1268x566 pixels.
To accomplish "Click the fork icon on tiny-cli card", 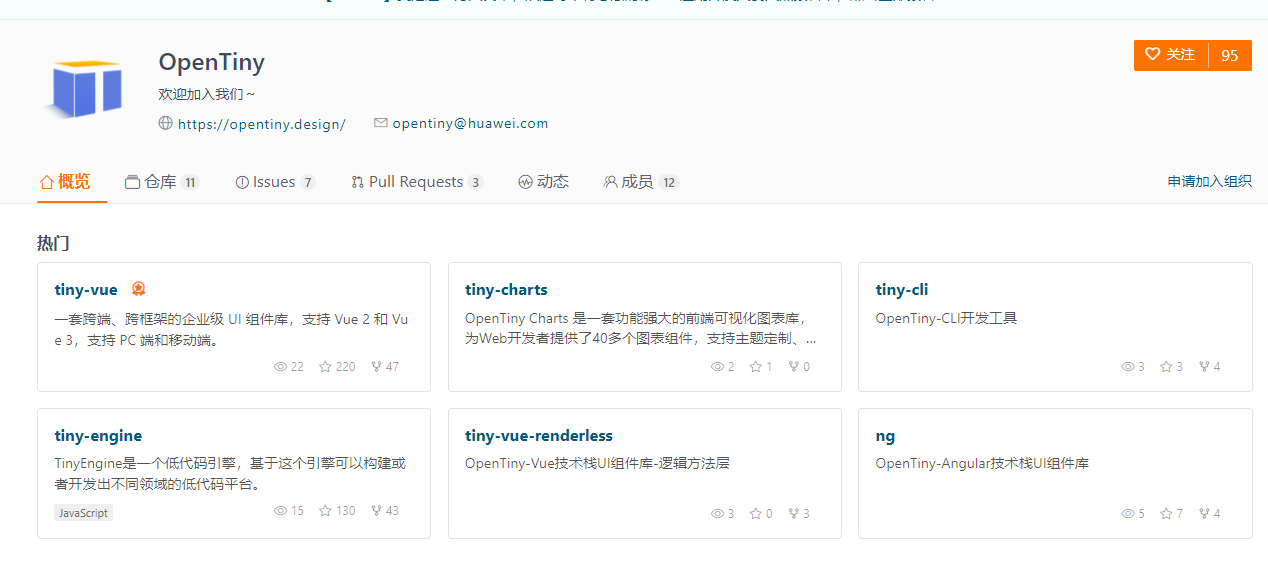I will tap(1204, 367).
